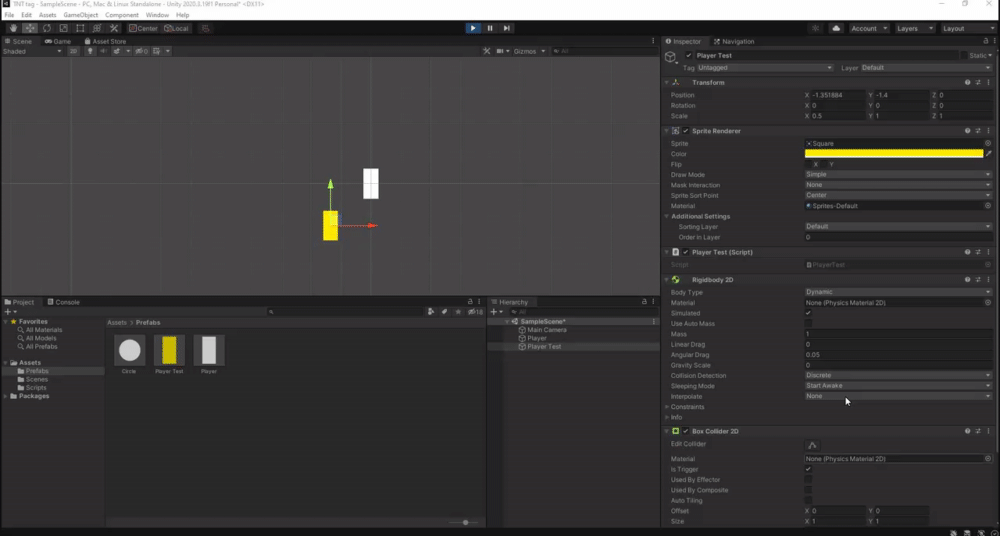Open scene view tools wrench icon
The width and height of the screenshot is (1000, 536).
pos(487,51)
